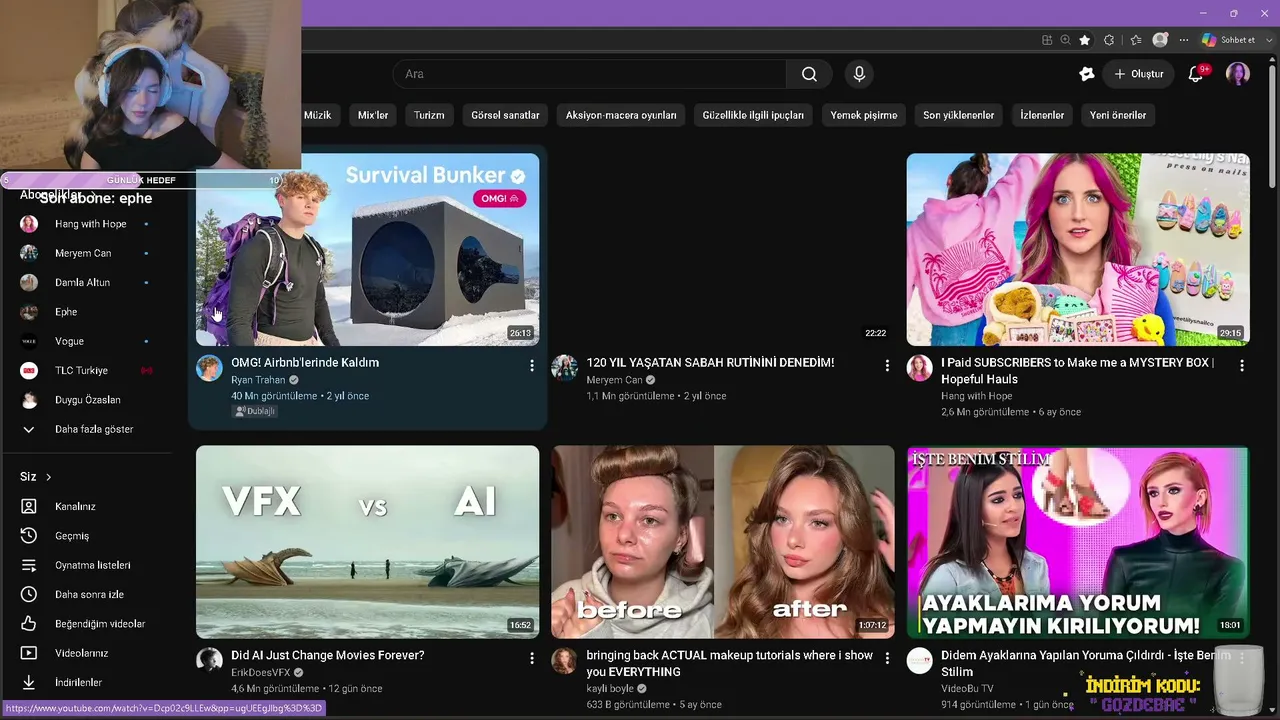The height and width of the screenshot is (720, 1280).
Task: Click the Sohbet et Copilot button
Action: pyautogui.click(x=1229, y=40)
